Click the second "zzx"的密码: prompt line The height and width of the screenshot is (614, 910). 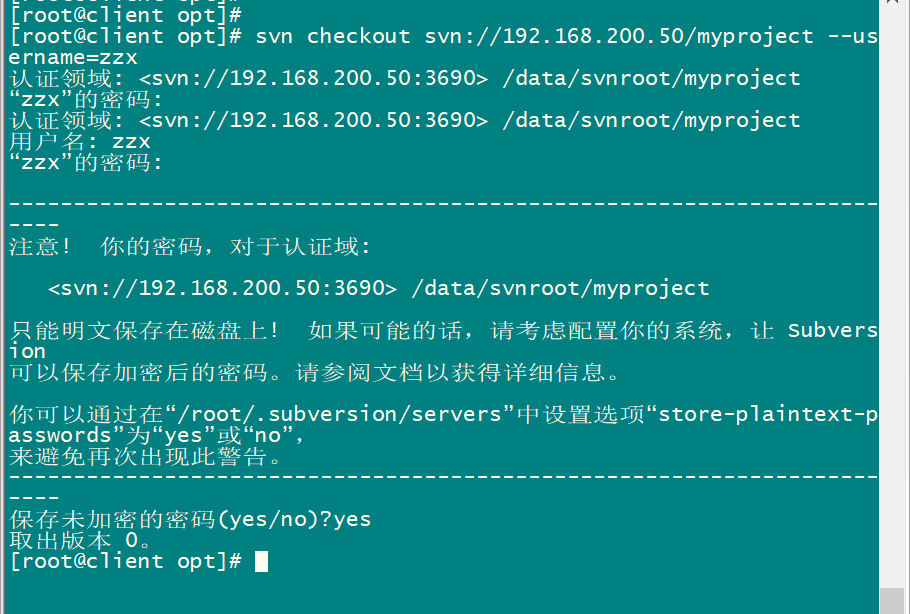pyautogui.click(x=85, y=162)
